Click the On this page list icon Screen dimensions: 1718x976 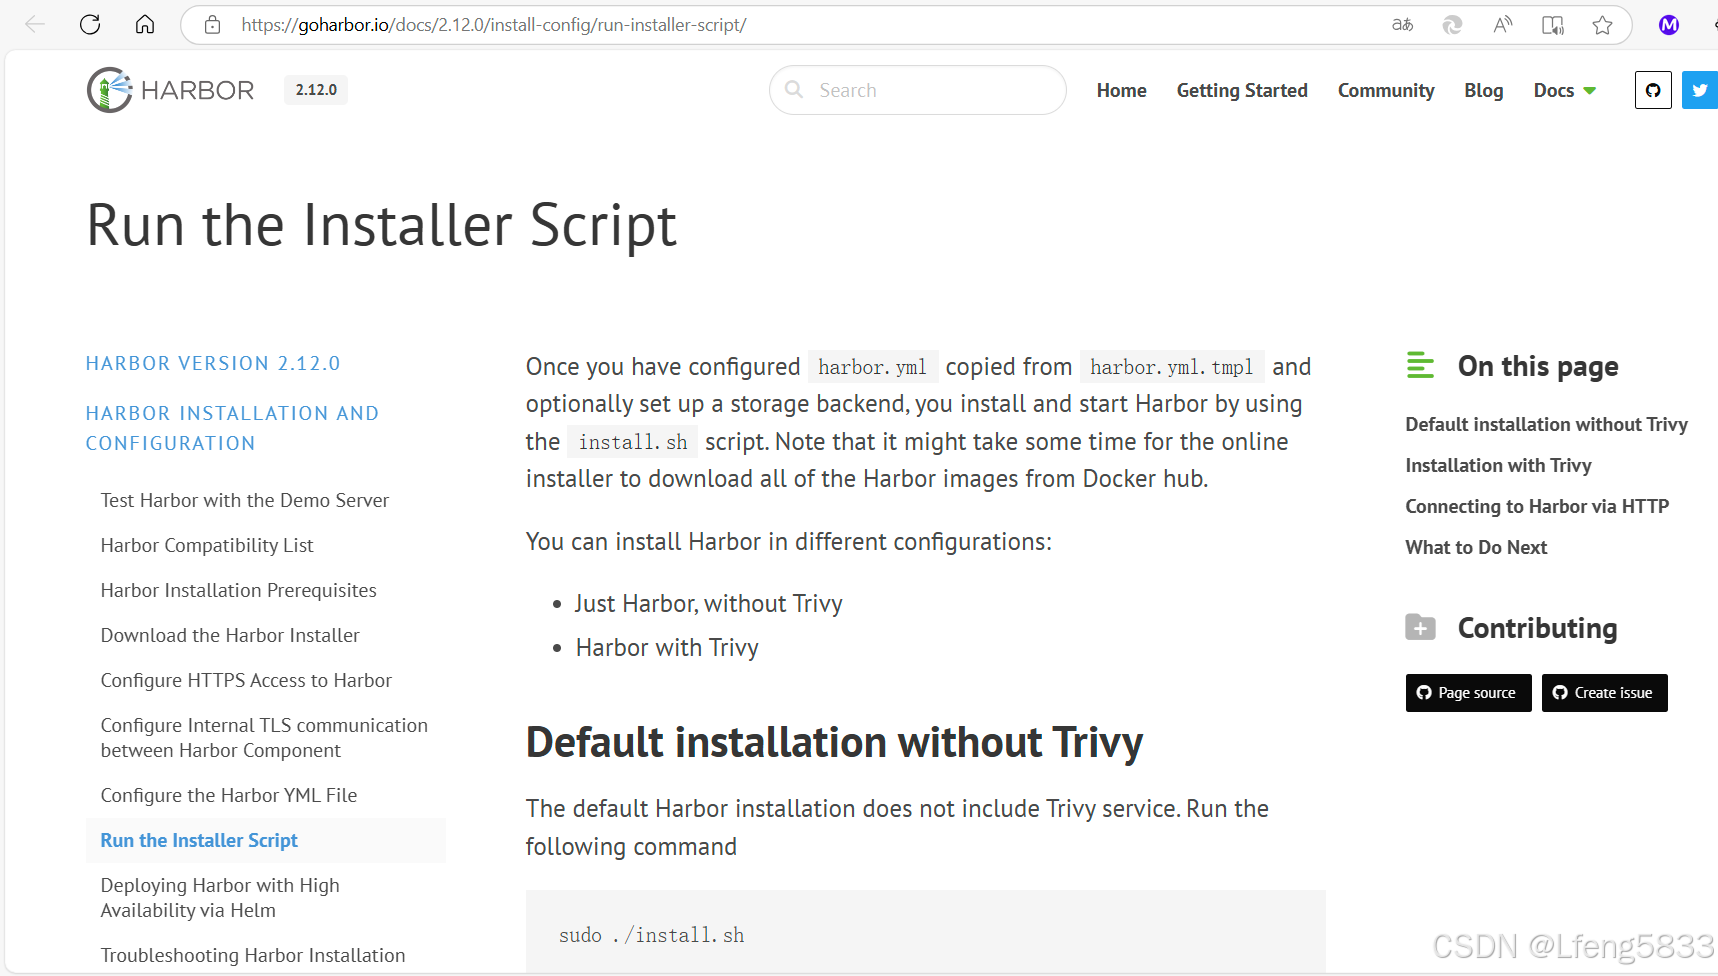[x=1420, y=365]
